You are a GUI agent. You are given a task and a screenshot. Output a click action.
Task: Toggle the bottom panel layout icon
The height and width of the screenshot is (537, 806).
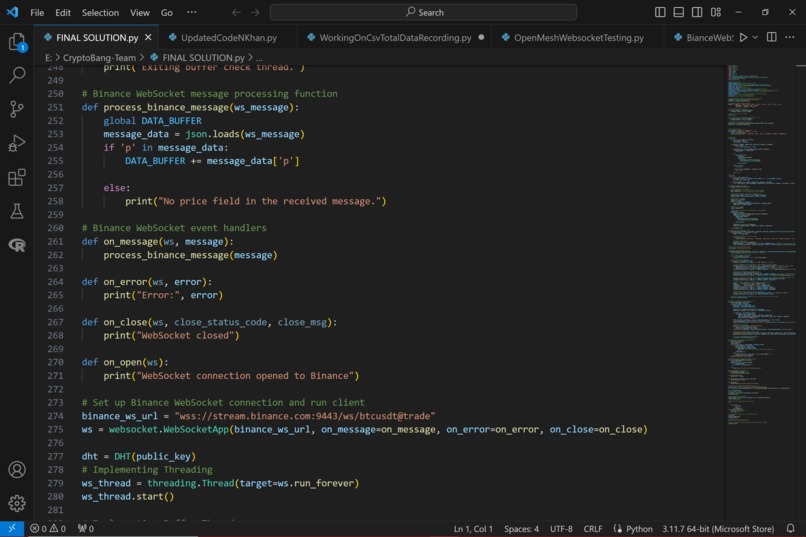(679, 12)
